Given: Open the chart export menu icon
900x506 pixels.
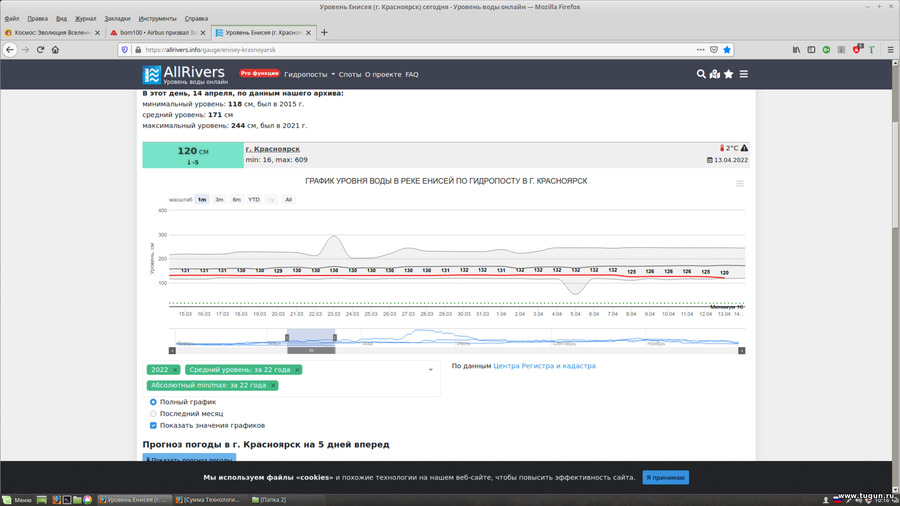Looking at the screenshot, I should (x=740, y=184).
